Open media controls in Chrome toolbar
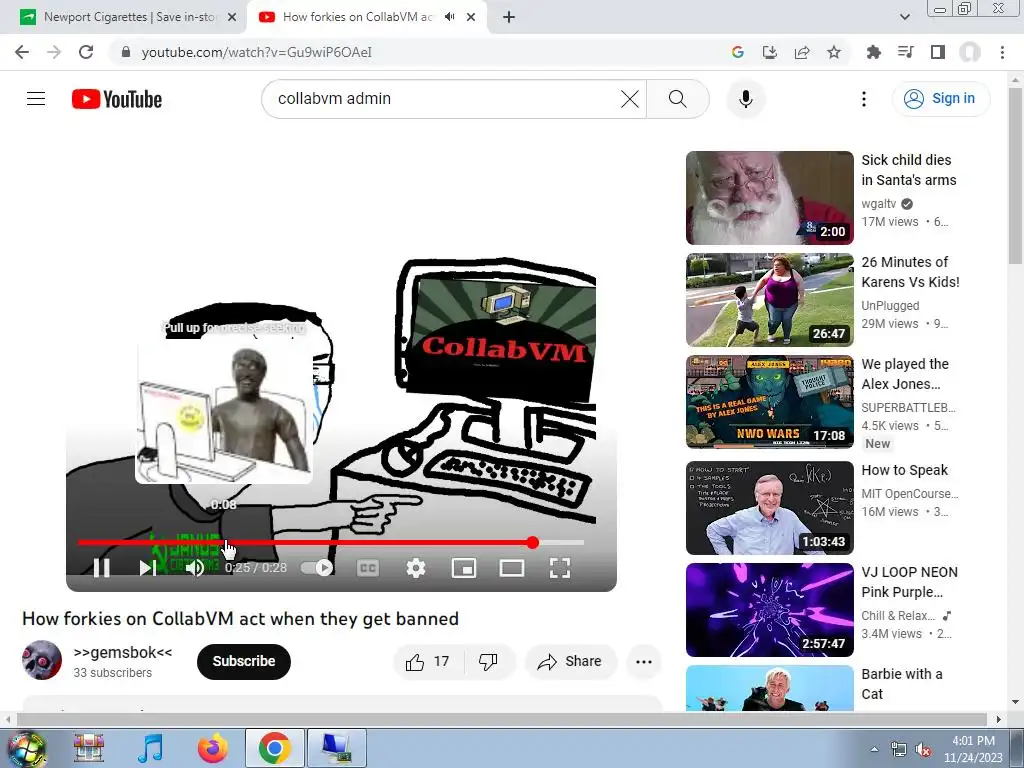This screenshot has height=768, width=1024. coord(905,52)
